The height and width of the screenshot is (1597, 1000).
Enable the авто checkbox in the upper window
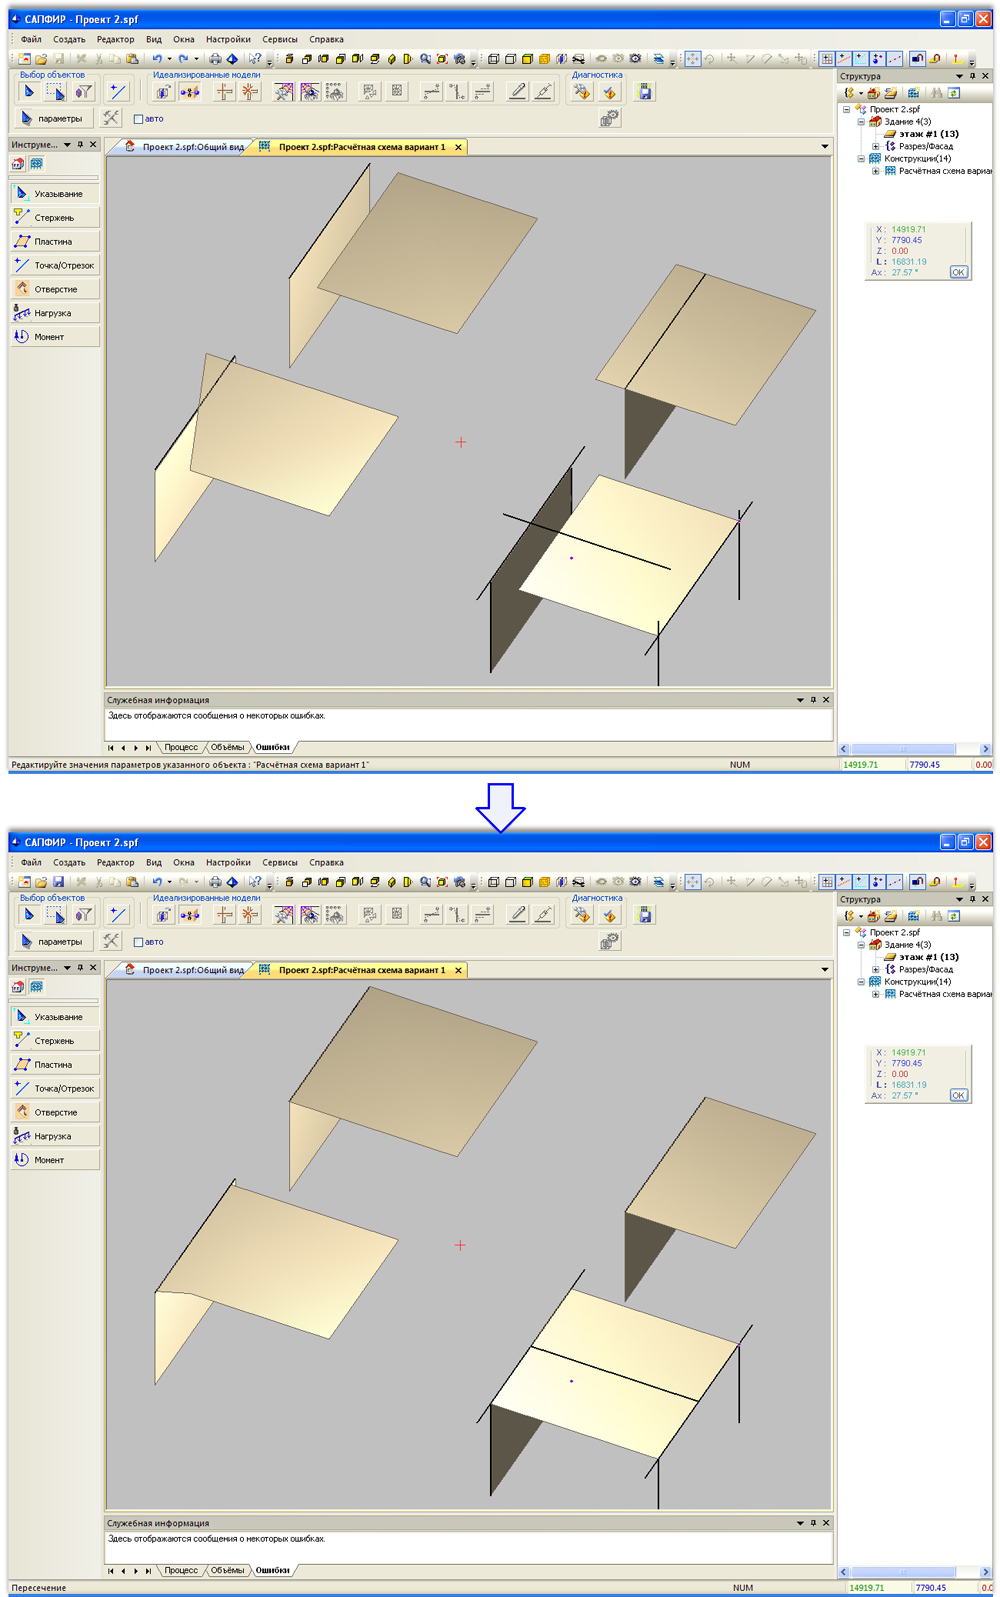tap(139, 119)
